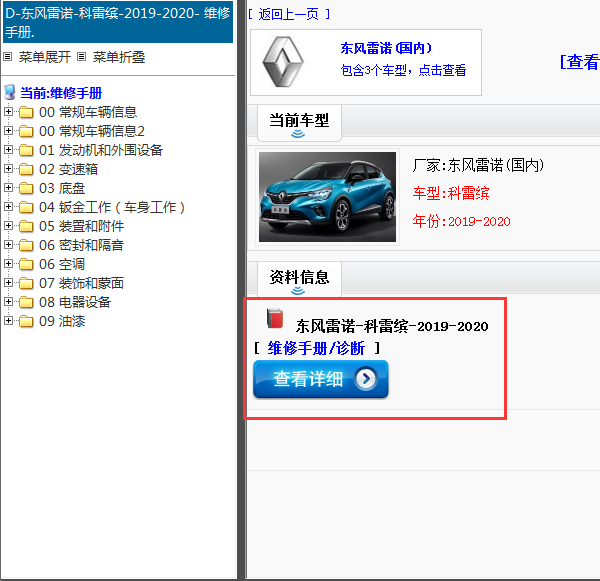Click the blue Captur car thumbnail
Screen dimensions: 600x581
328,197
